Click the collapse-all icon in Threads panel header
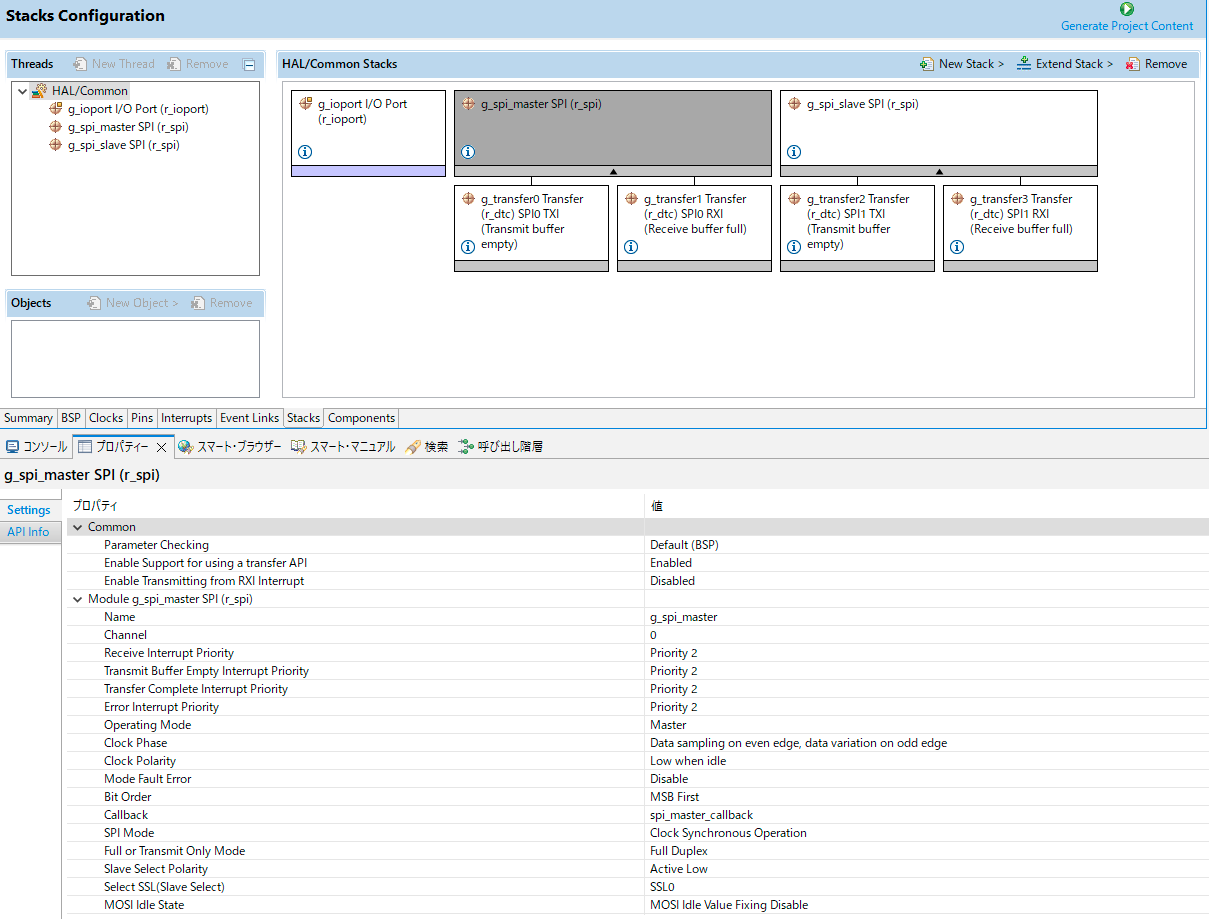Screen dimensions: 1209x919 point(249,64)
